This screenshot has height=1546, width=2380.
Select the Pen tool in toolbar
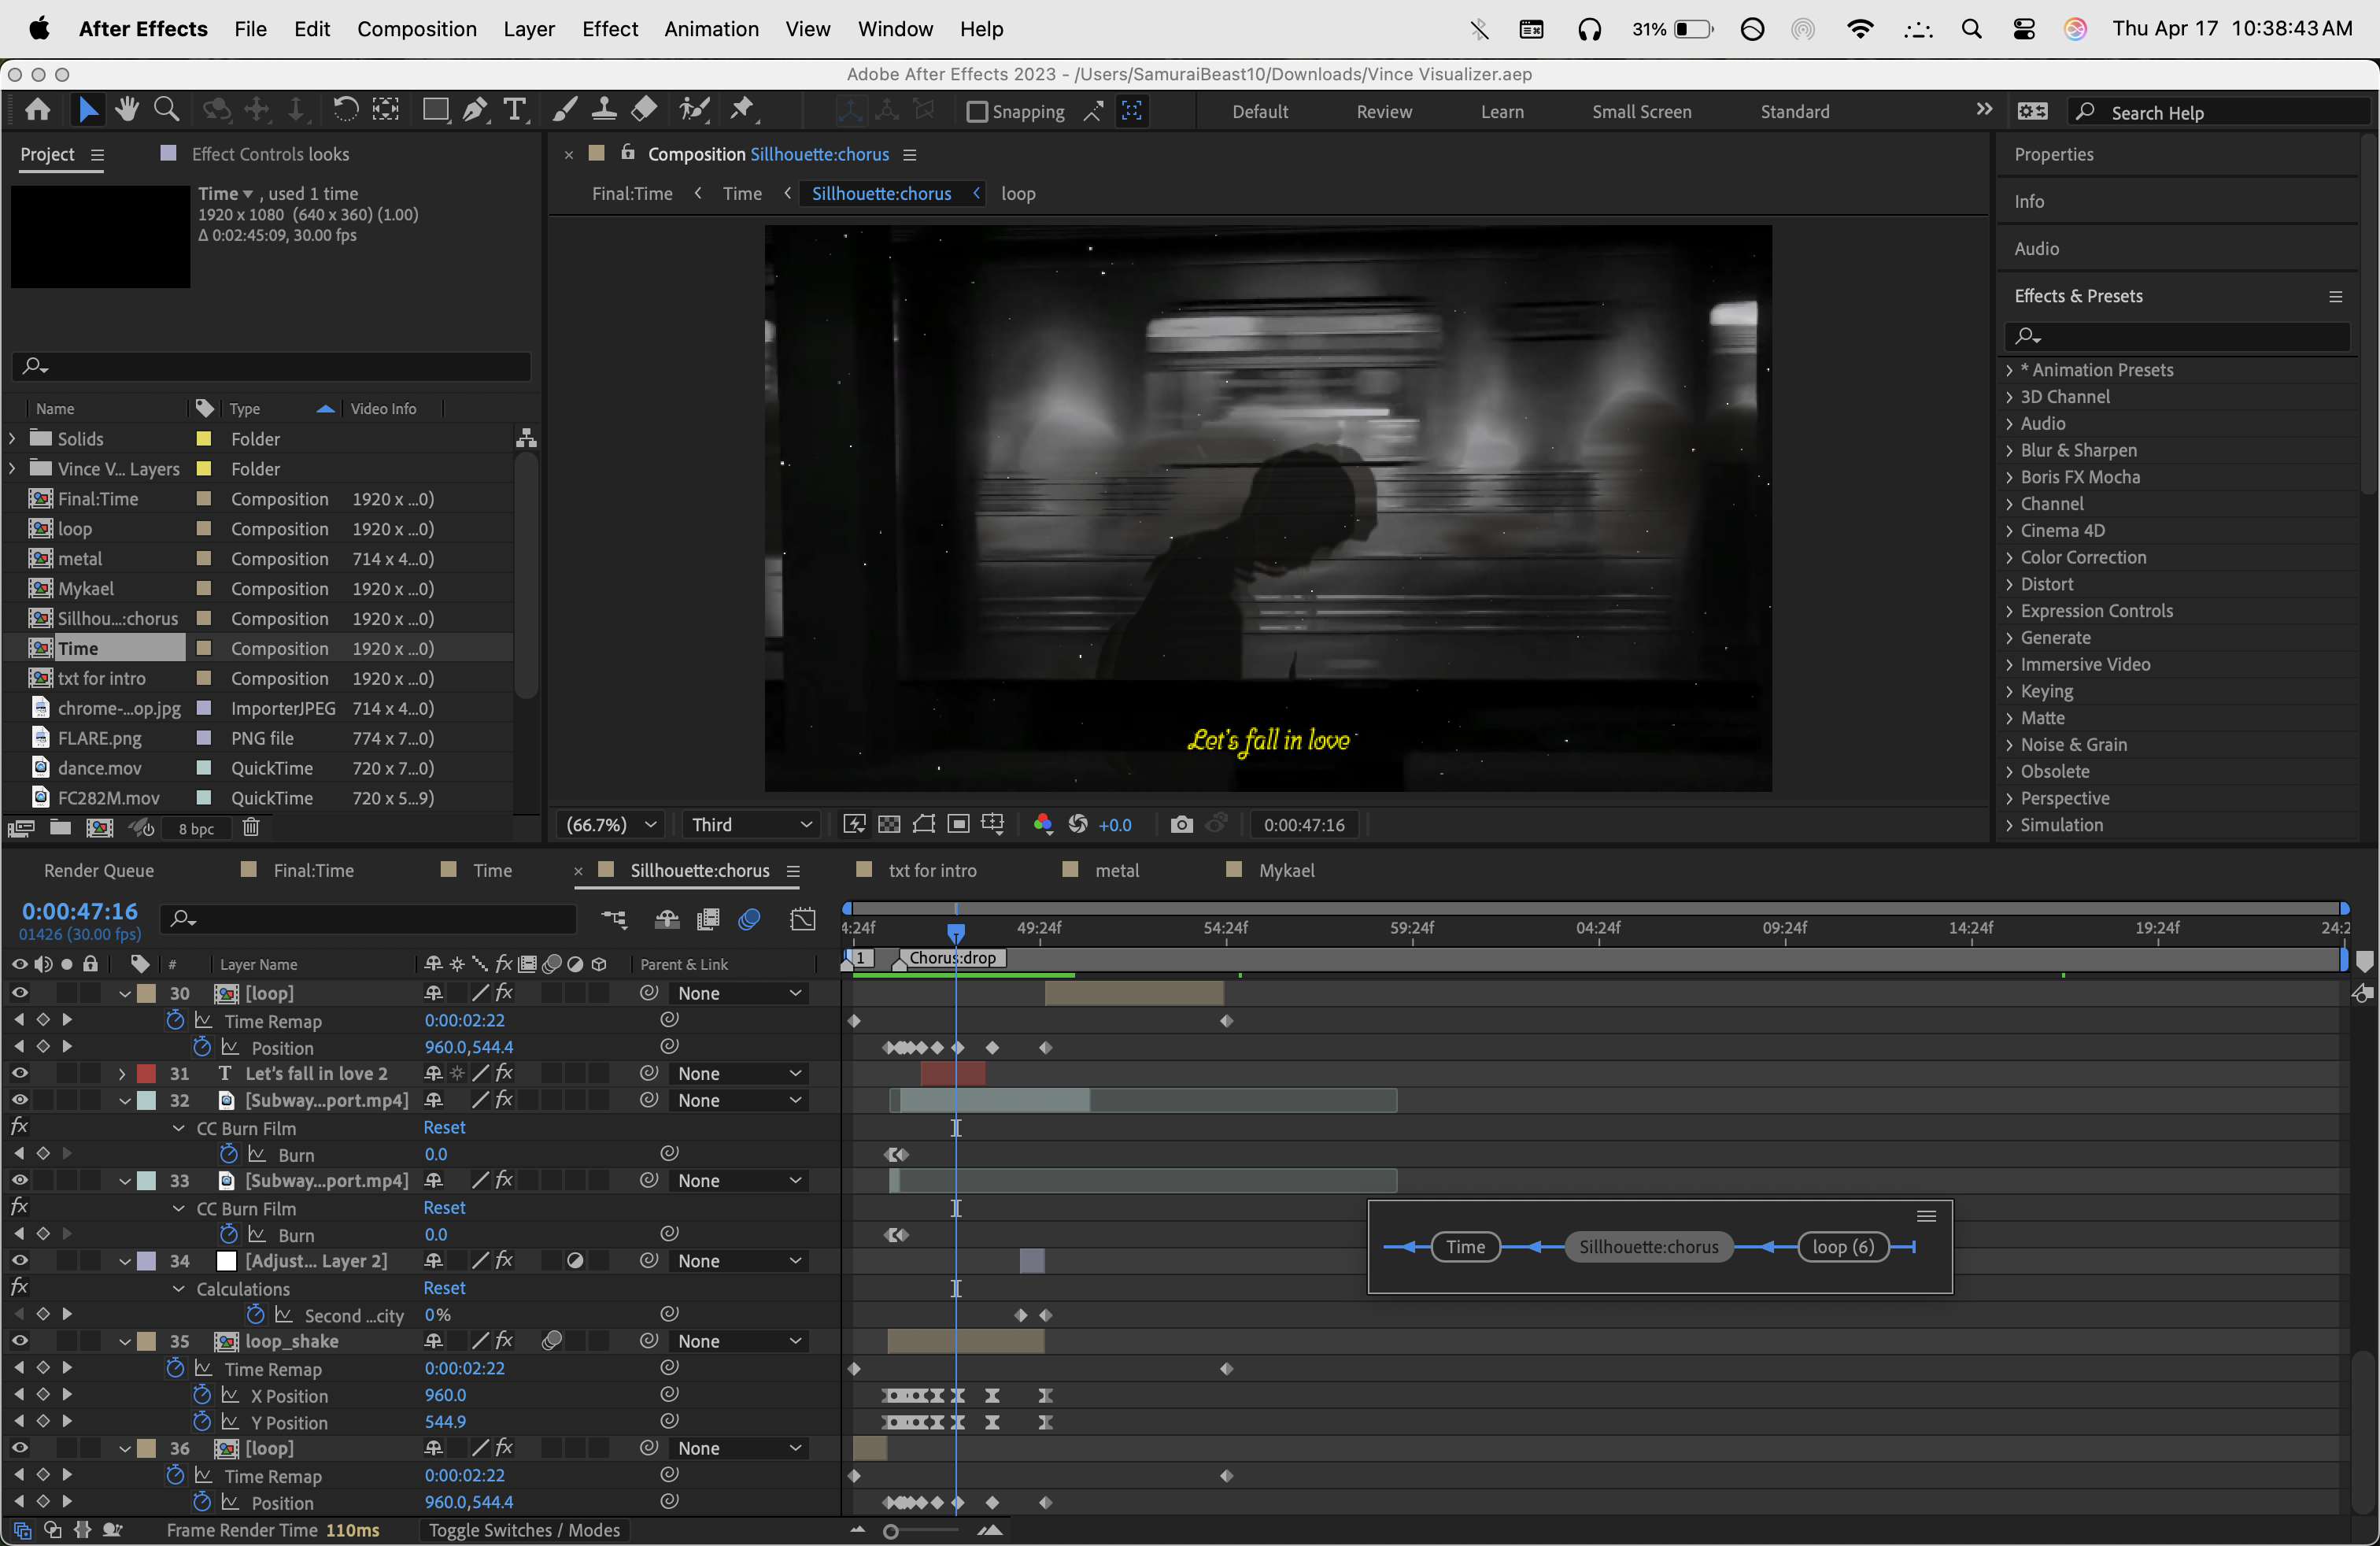tap(475, 110)
